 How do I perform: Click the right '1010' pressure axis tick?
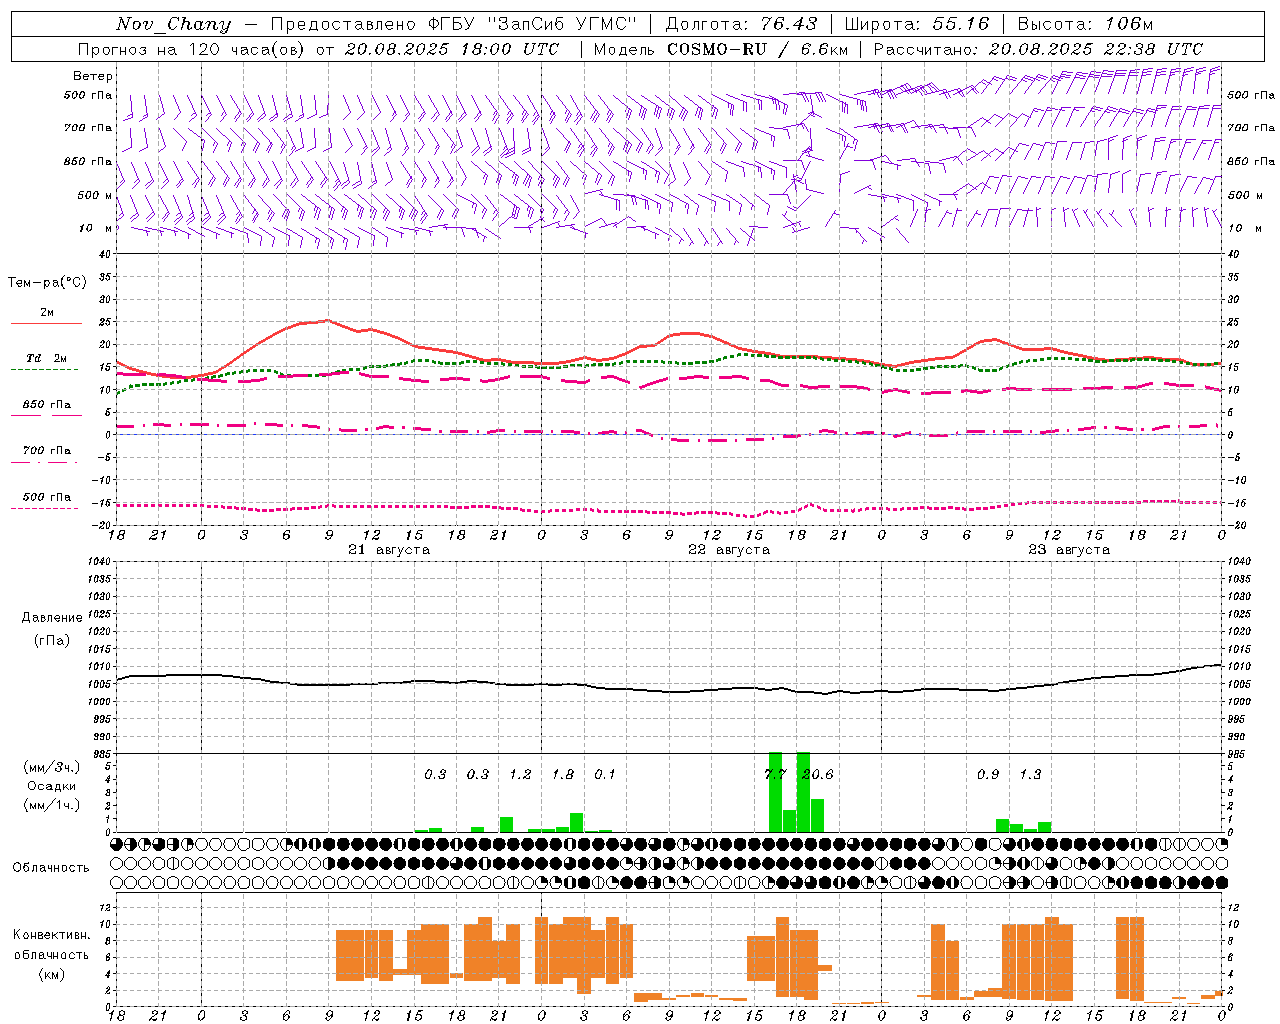[1239, 667]
